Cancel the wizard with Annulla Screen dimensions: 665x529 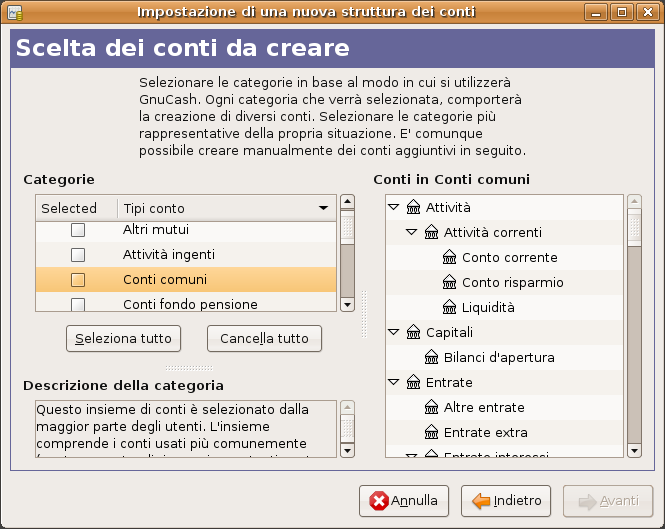click(404, 501)
